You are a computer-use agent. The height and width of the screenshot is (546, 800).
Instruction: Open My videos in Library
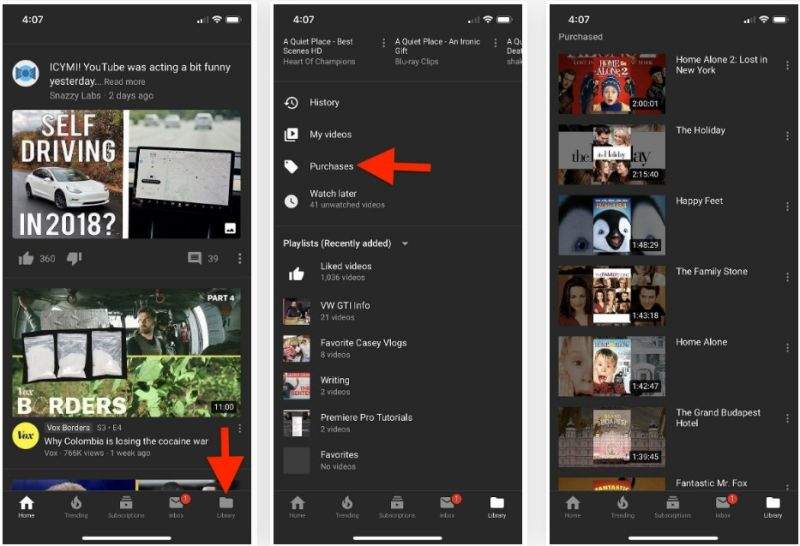[397, 135]
